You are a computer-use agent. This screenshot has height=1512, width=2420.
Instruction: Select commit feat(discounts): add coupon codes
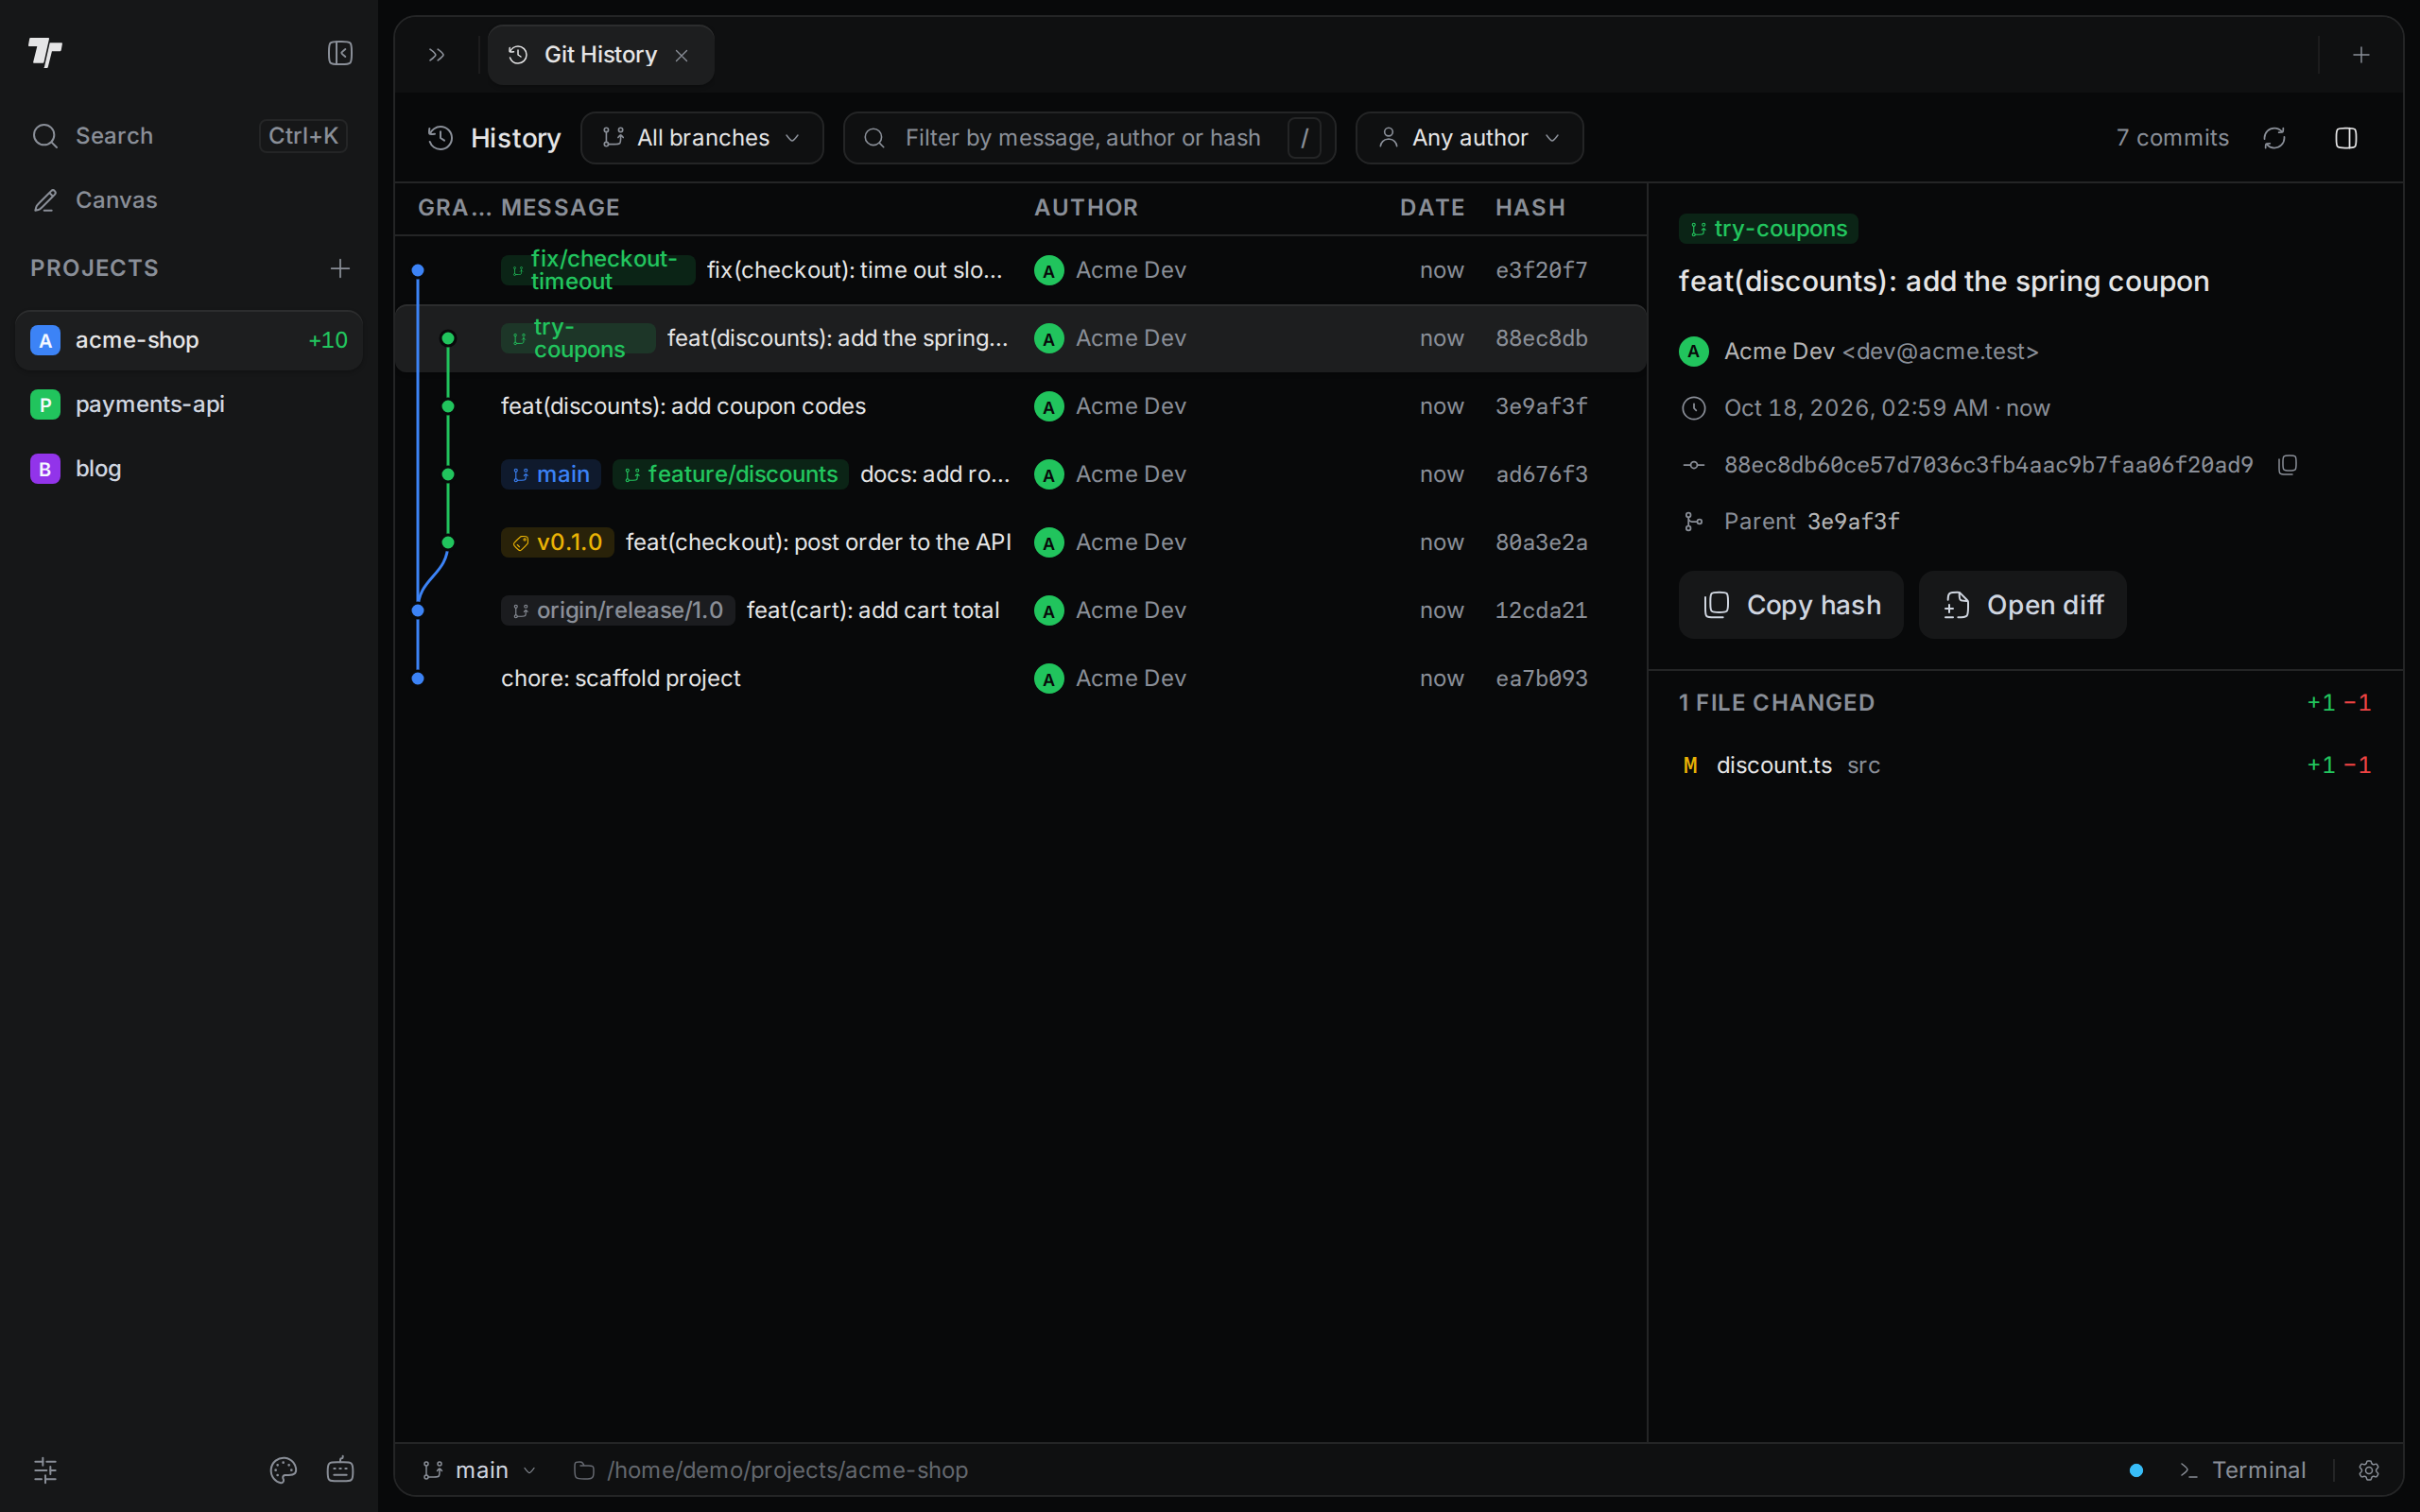(1020, 406)
